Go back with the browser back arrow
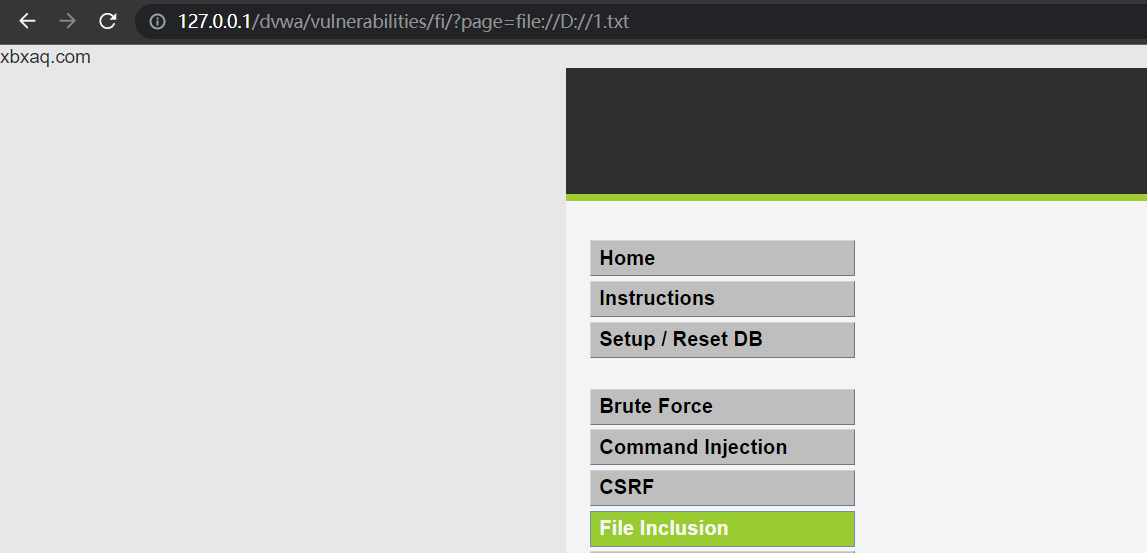Viewport: 1147px width, 553px height. (x=27, y=21)
